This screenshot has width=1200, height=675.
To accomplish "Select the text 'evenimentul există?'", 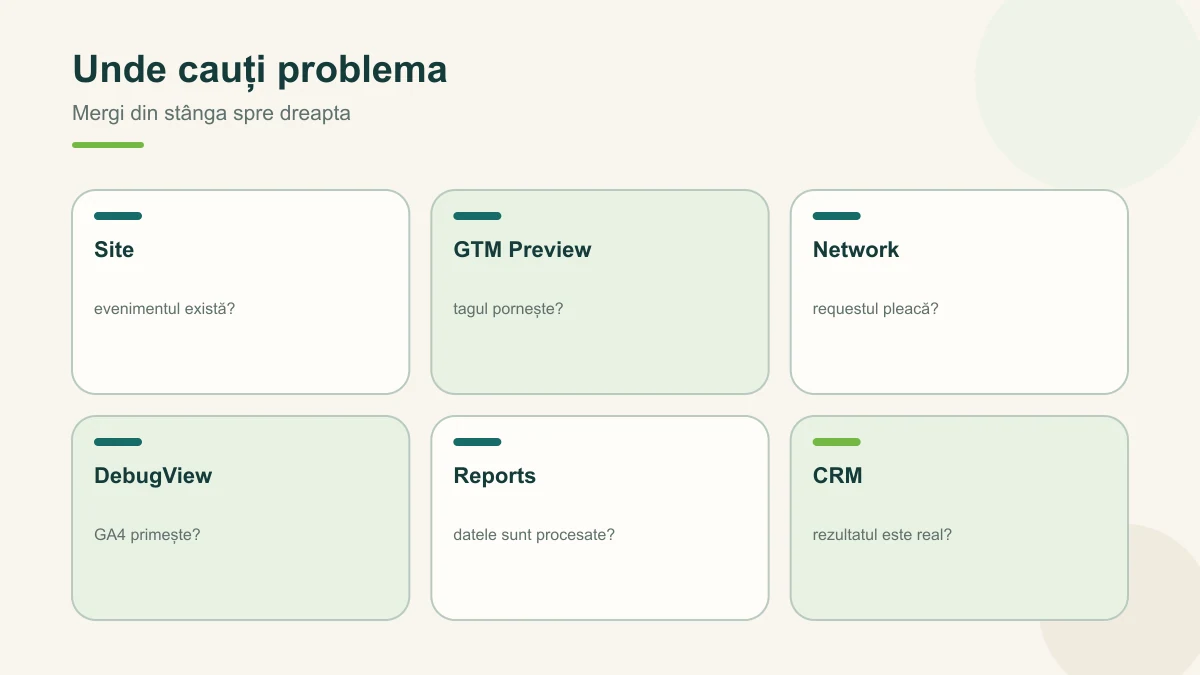I will click(x=165, y=308).
